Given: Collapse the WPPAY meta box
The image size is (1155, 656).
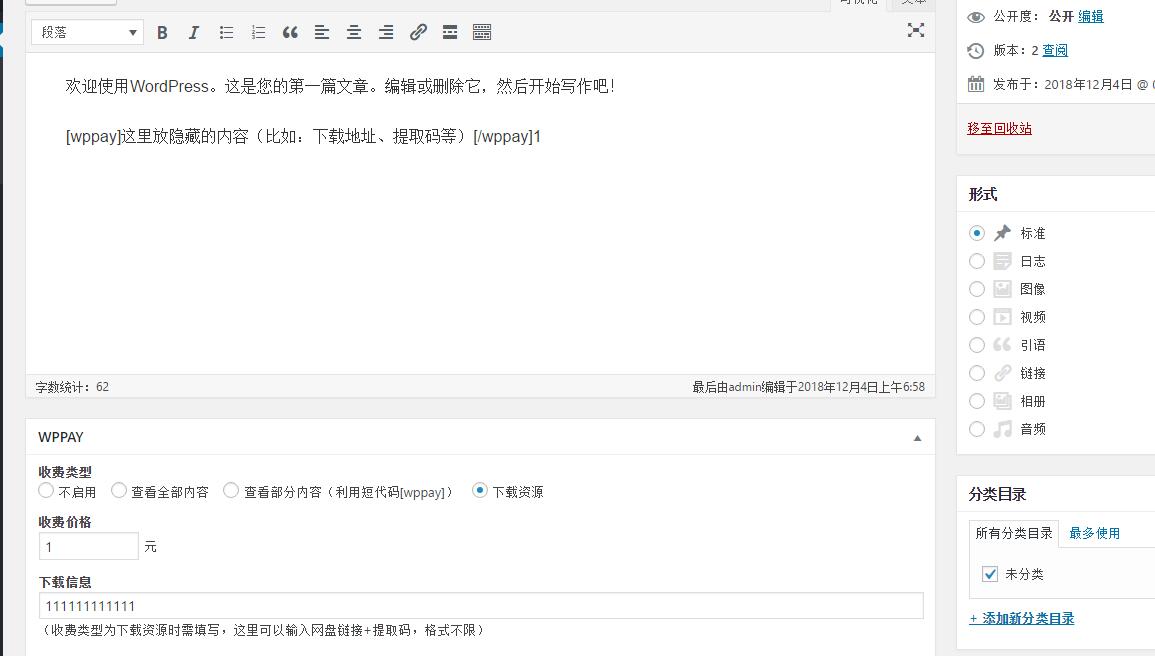Looking at the screenshot, I should tap(917, 438).
